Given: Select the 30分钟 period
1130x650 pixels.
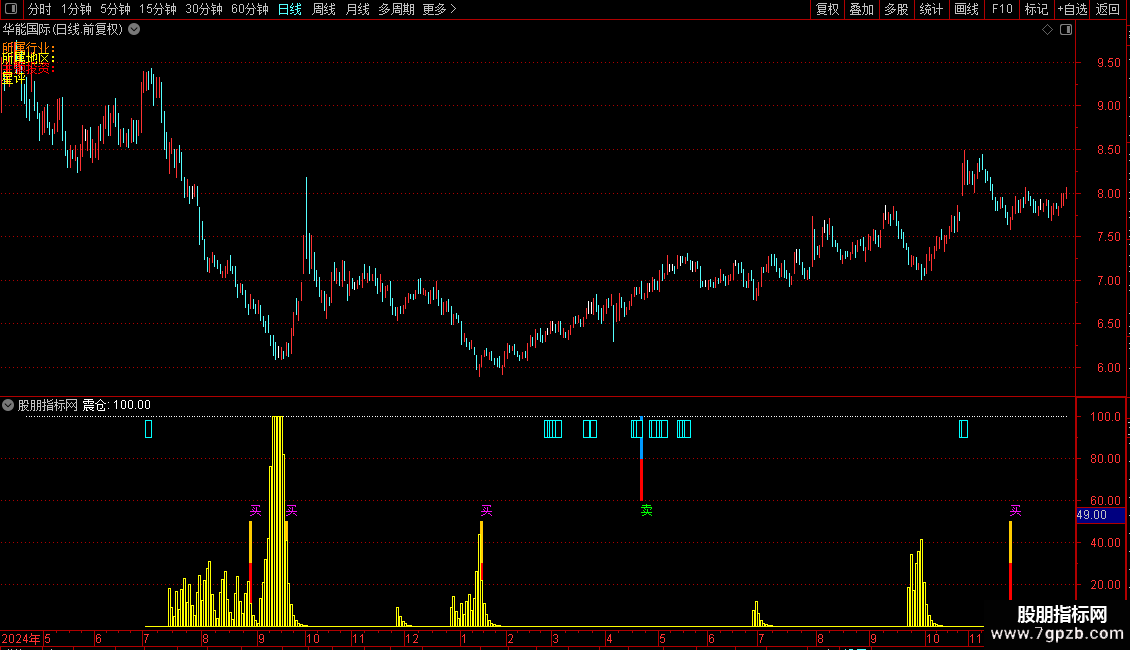Looking at the screenshot, I should point(203,9).
